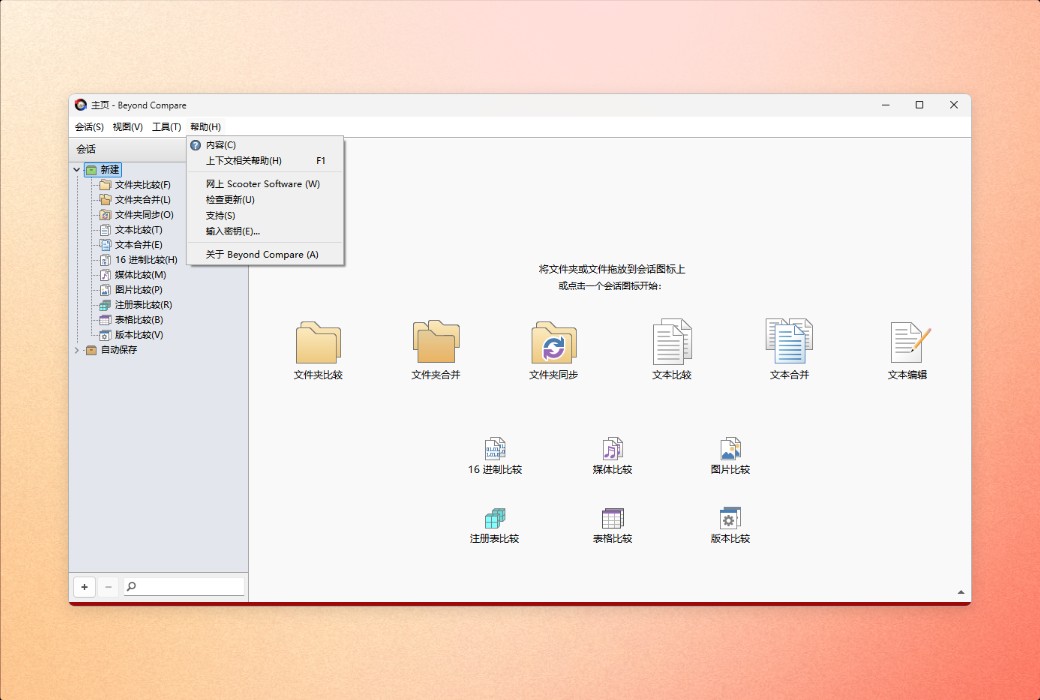Close the Beyond Compare window
The height and width of the screenshot is (700, 1040).
[954, 105]
